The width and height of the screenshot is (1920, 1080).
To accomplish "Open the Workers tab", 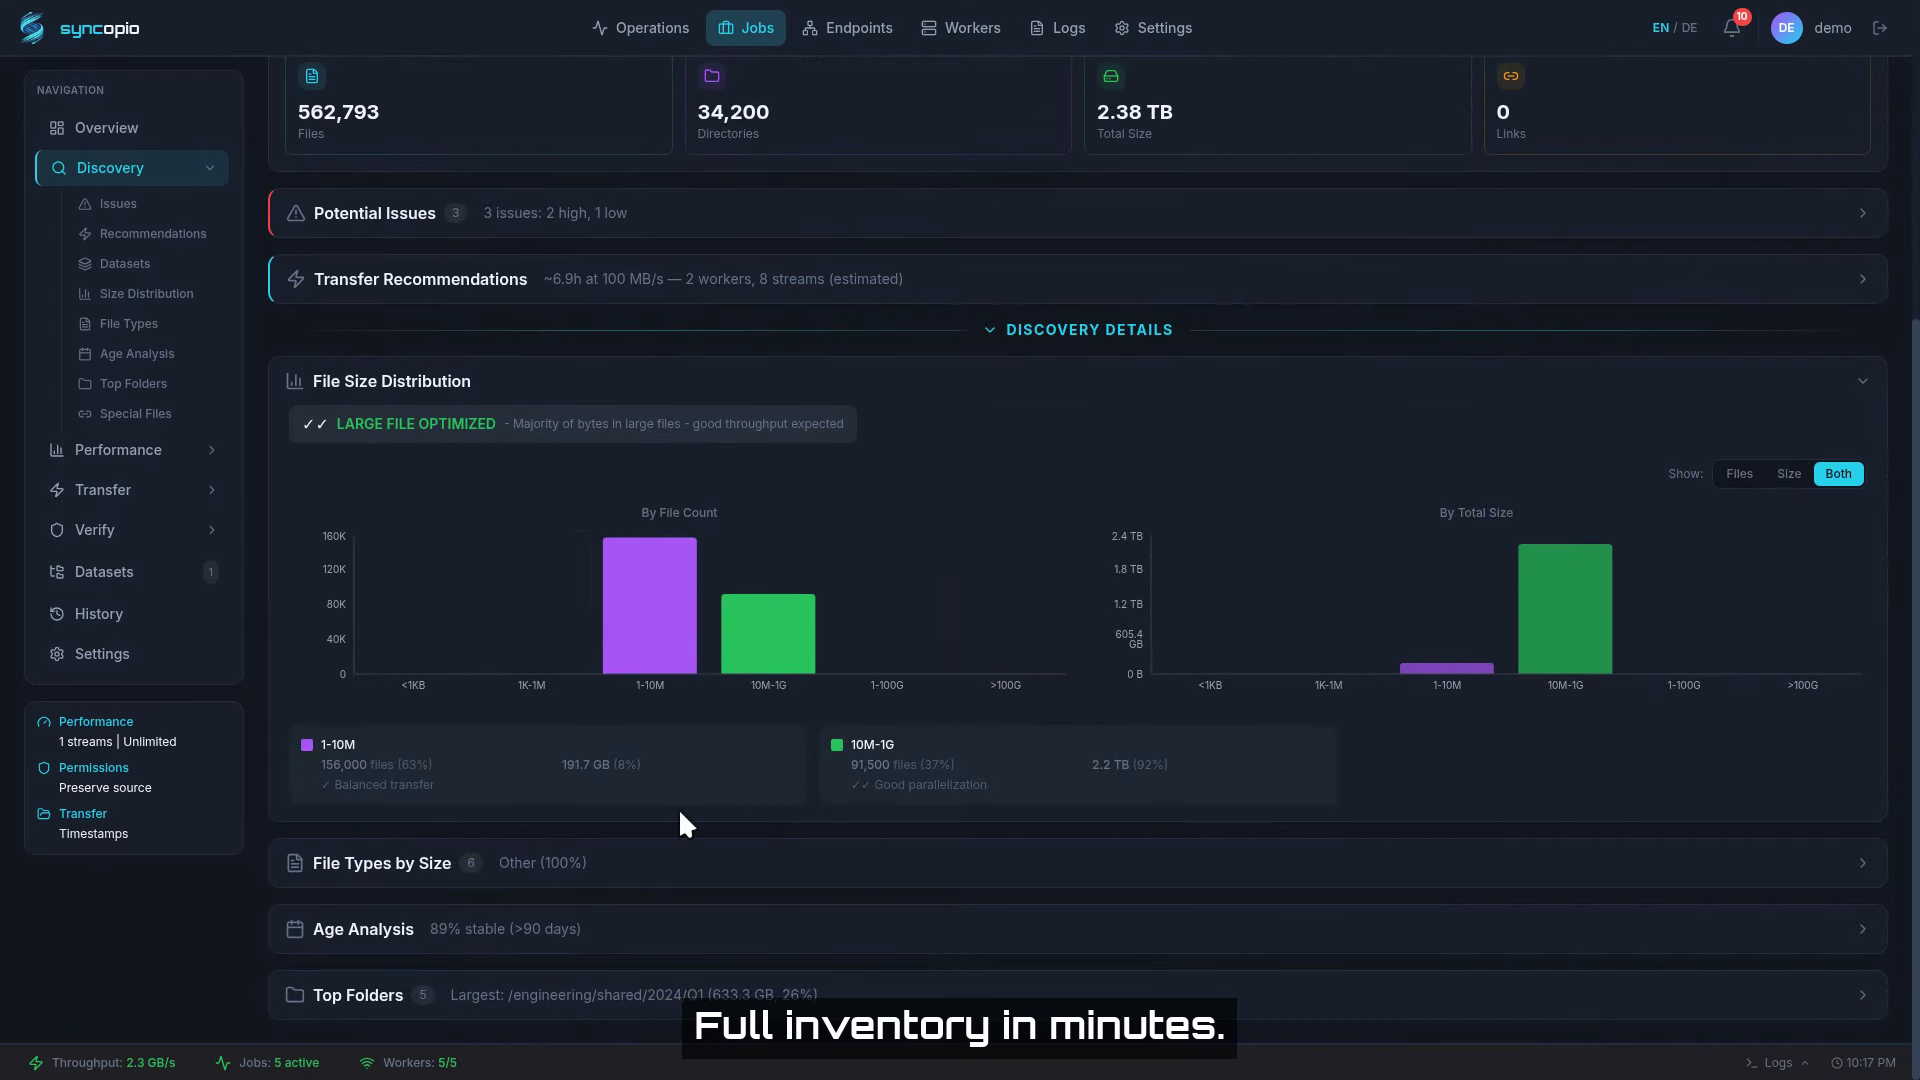I will point(961,28).
